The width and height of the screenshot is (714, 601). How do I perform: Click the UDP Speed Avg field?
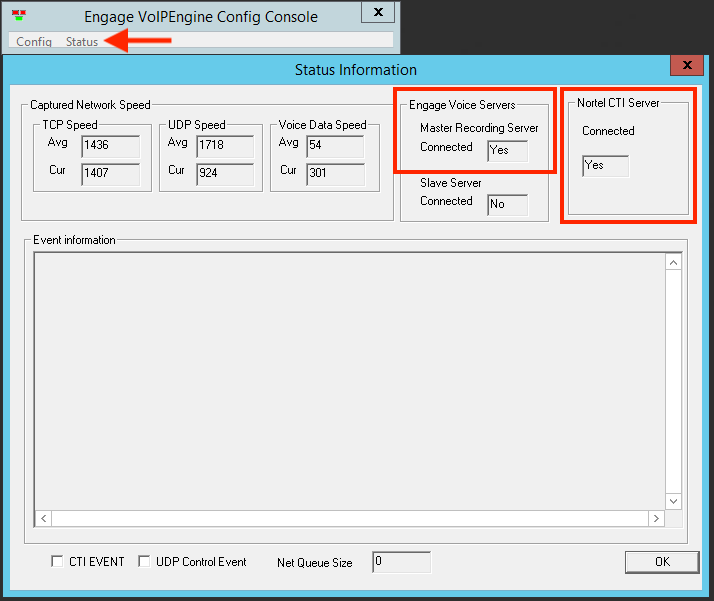(225, 146)
